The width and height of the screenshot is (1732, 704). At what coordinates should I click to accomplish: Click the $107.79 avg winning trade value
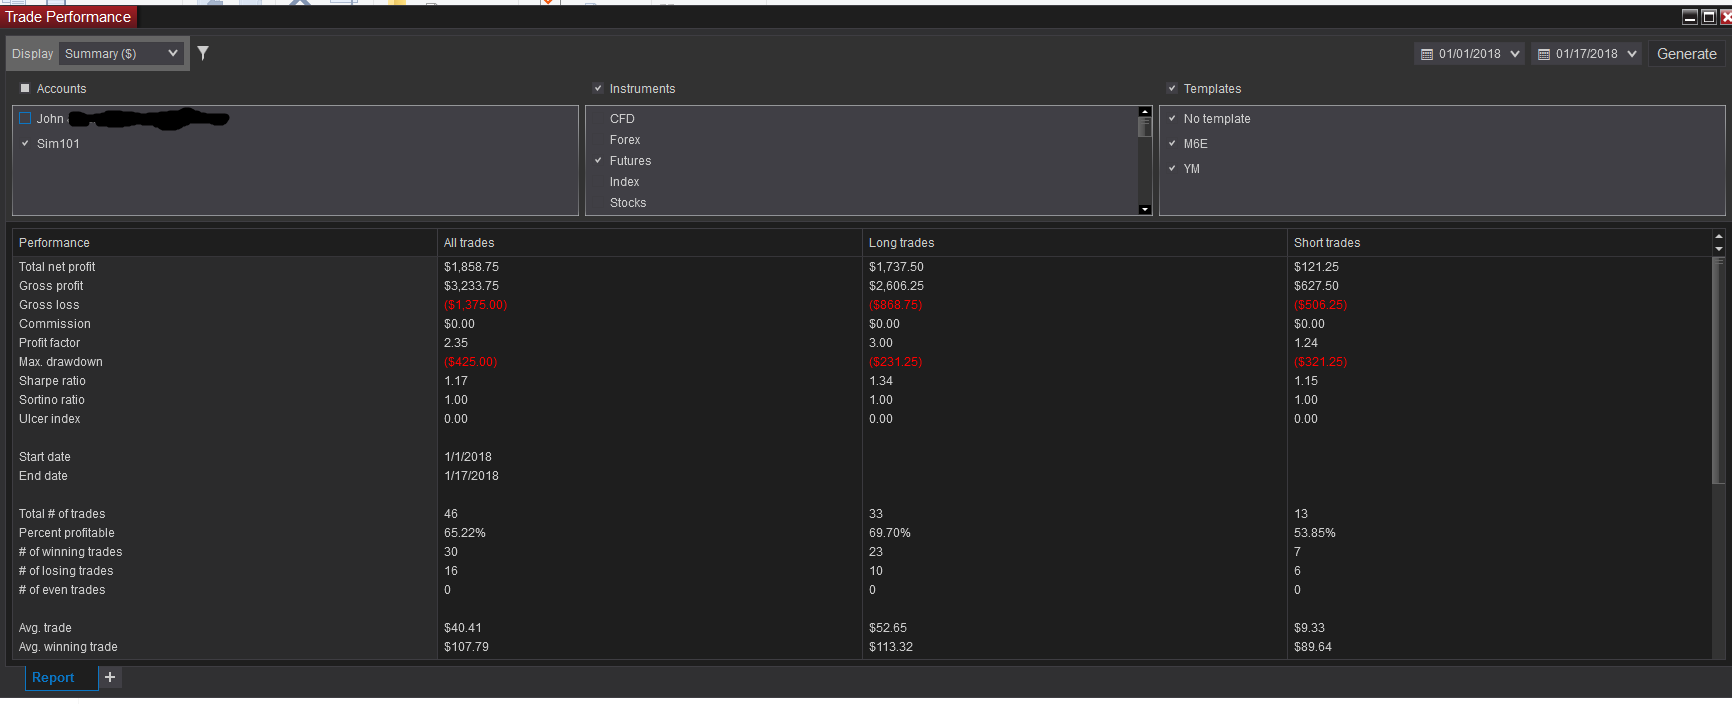[x=466, y=647]
